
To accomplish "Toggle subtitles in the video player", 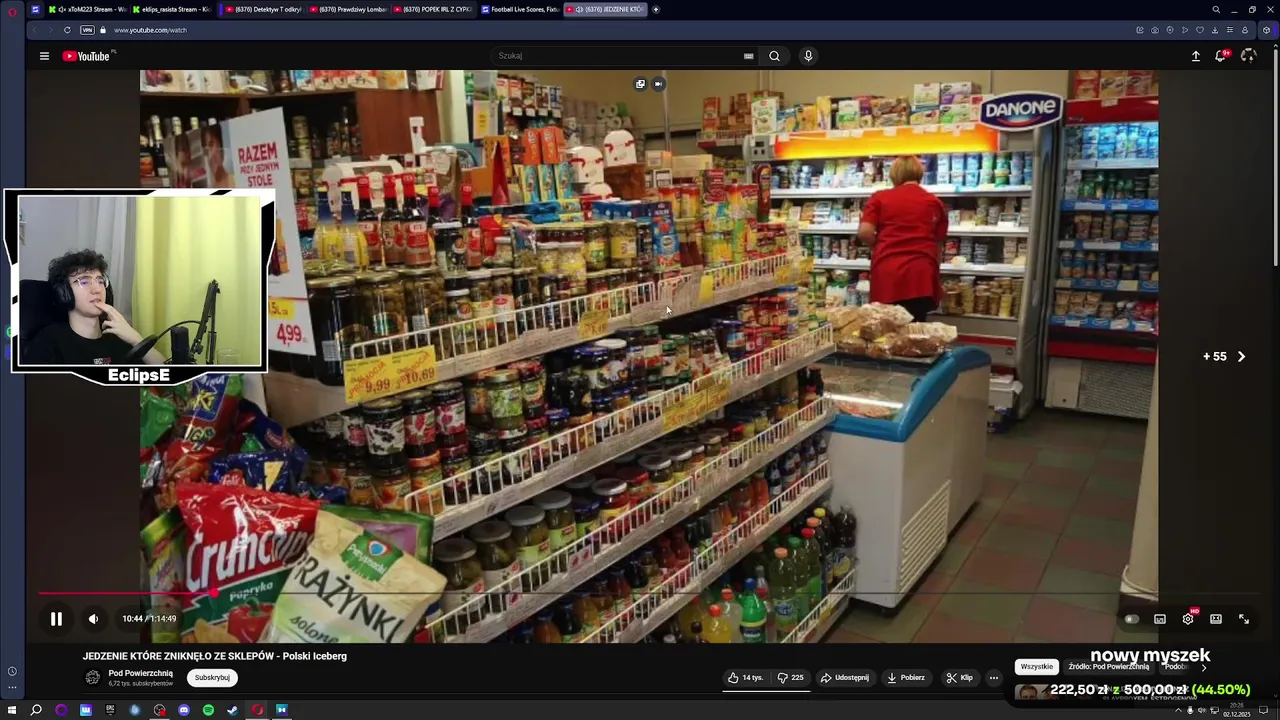I will tap(1160, 619).
